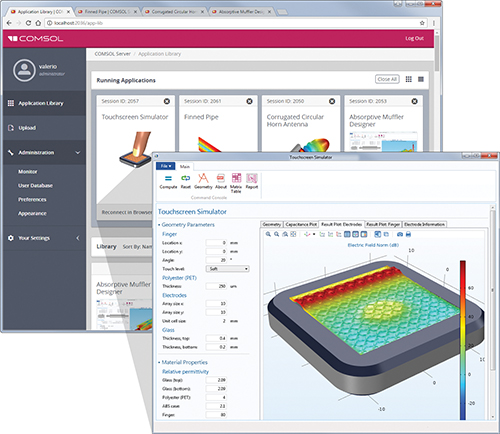
Task: Switch running applications to list view
Action: [421, 79]
